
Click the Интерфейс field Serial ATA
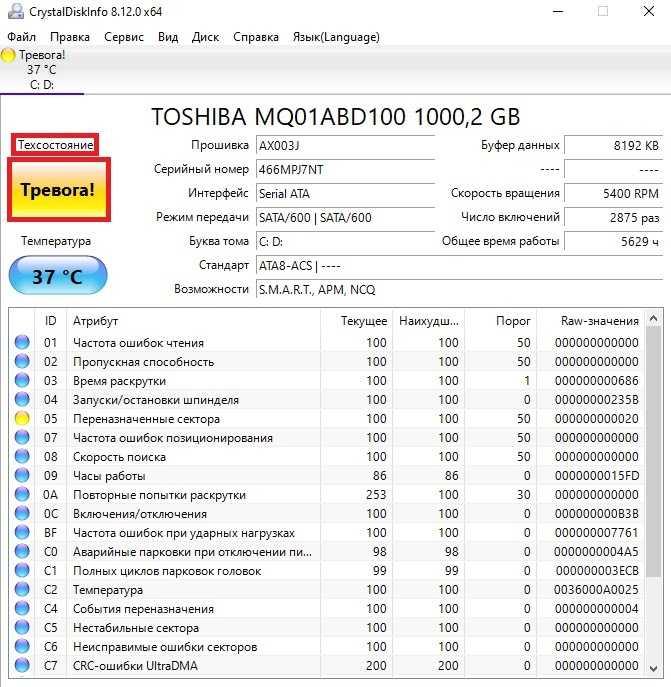(345, 194)
